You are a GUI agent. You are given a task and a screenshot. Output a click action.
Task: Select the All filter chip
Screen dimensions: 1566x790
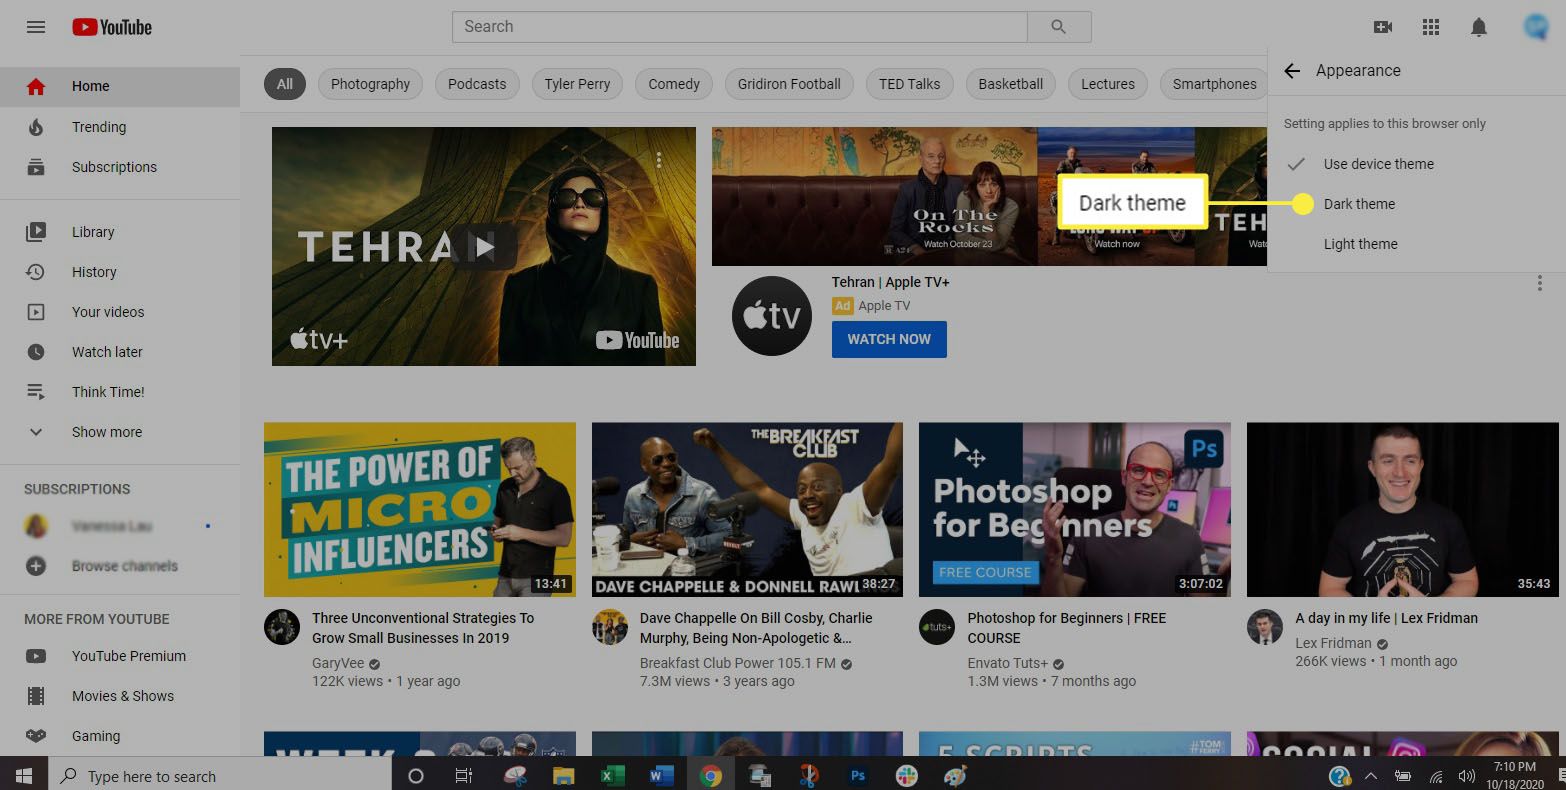[285, 84]
